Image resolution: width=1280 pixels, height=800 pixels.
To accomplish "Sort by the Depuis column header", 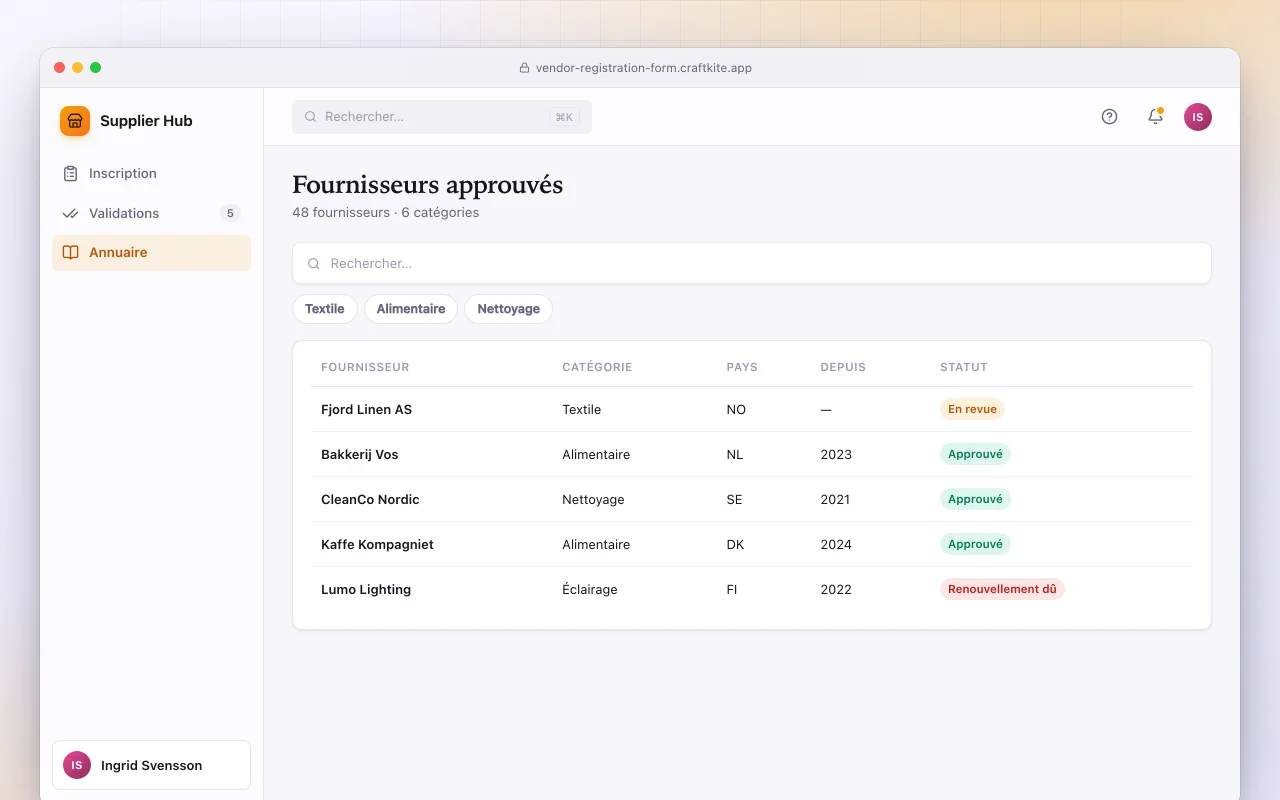I will [843, 367].
